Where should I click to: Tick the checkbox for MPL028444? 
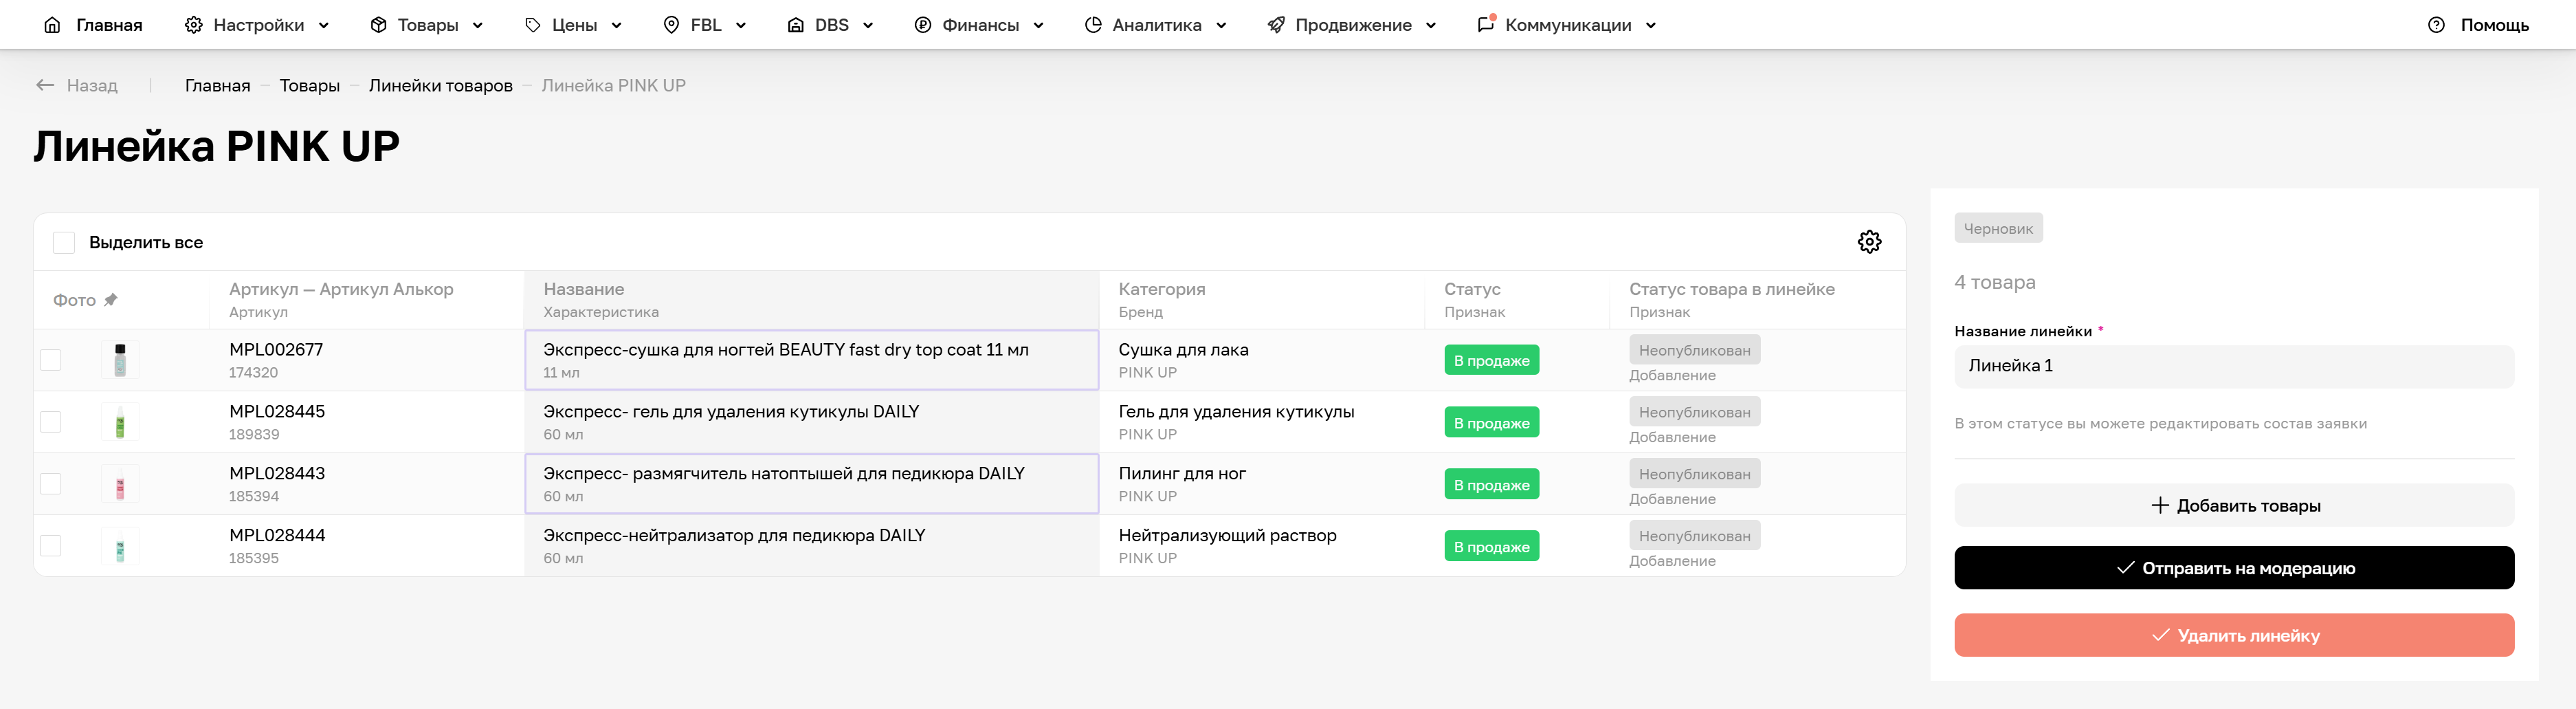50,546
